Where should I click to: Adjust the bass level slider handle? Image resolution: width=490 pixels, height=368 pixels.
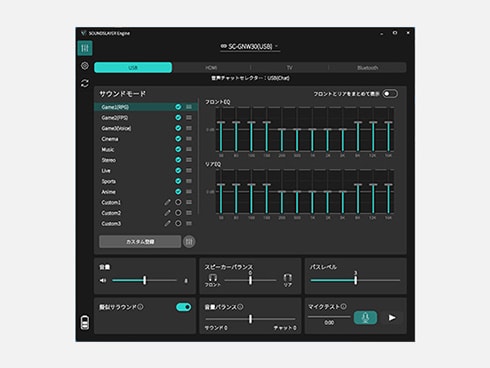coord(356,280)
